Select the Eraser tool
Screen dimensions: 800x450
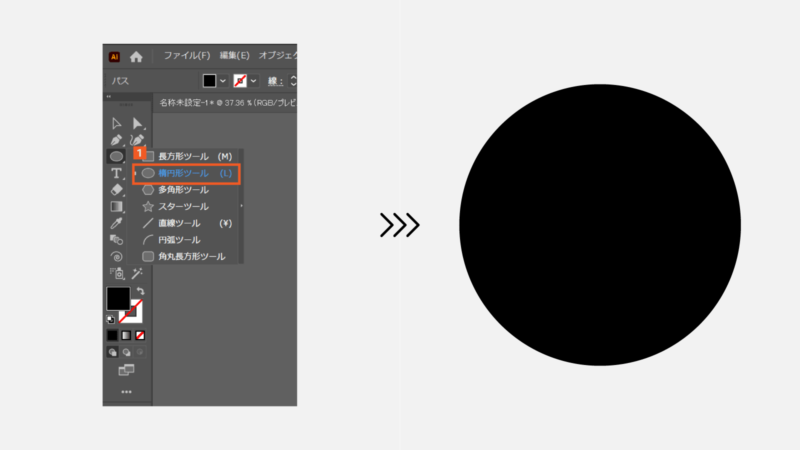coord(117,189)
